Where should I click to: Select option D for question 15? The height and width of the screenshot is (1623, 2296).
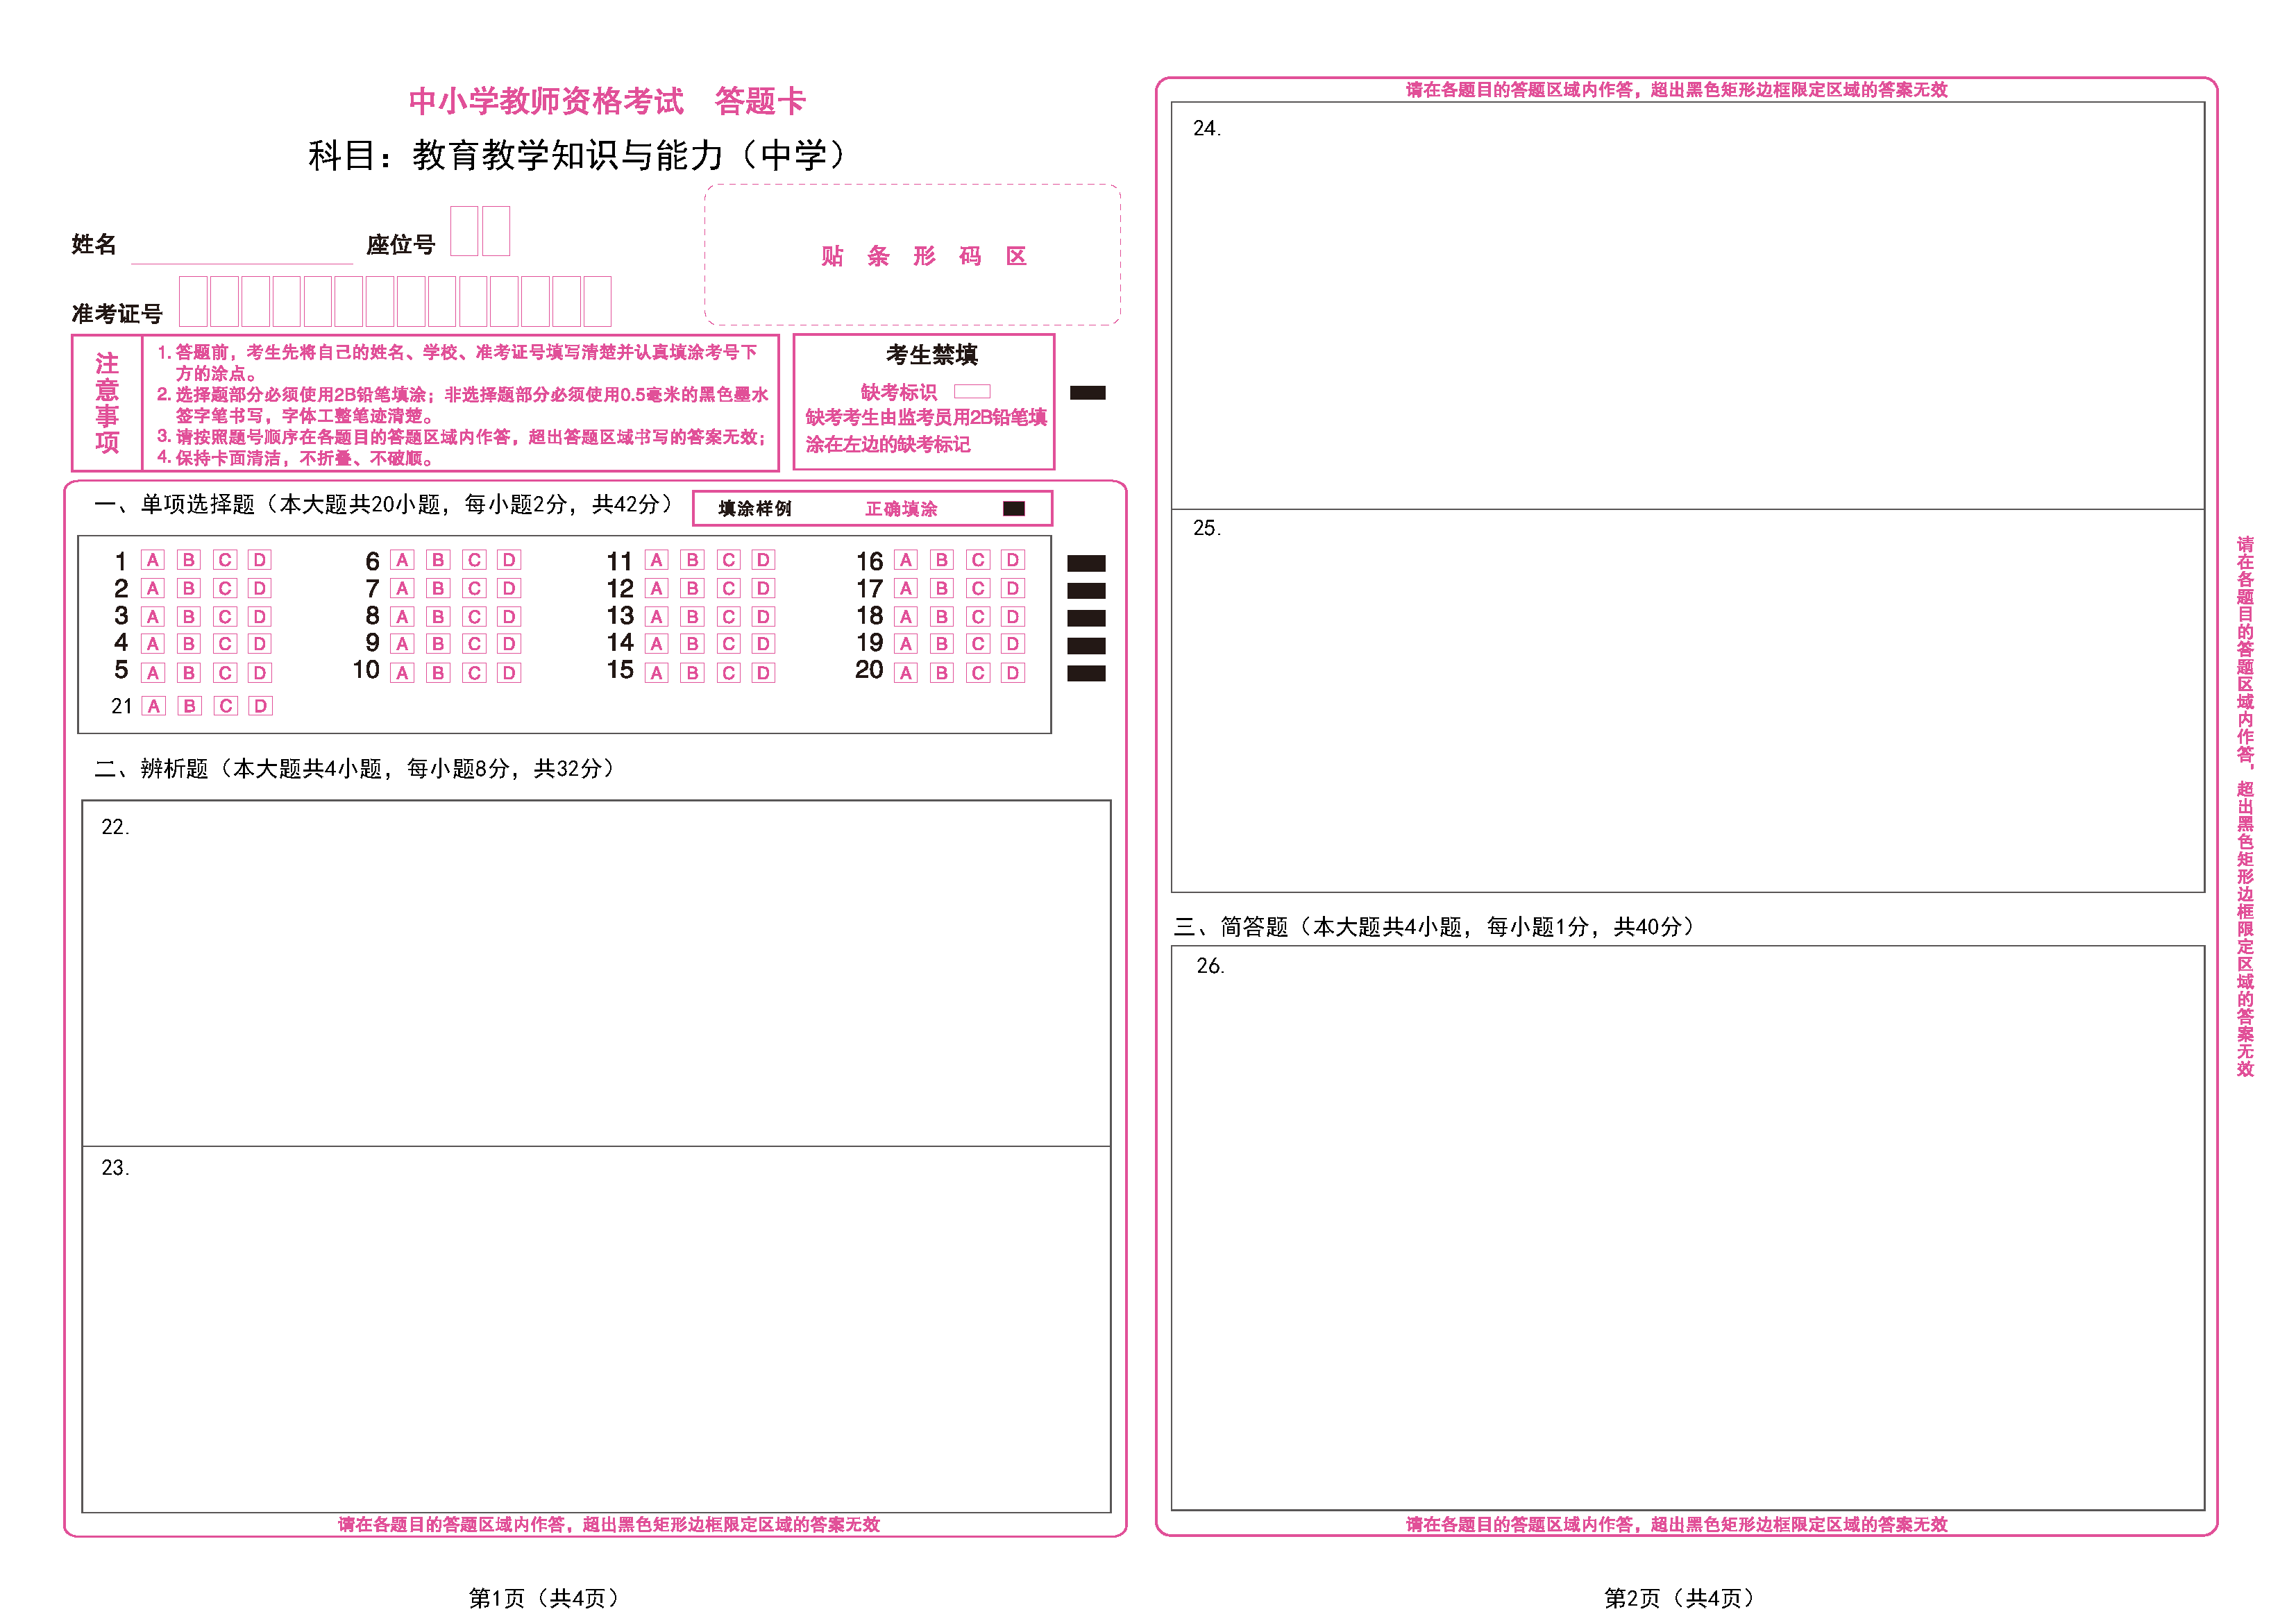764,672
